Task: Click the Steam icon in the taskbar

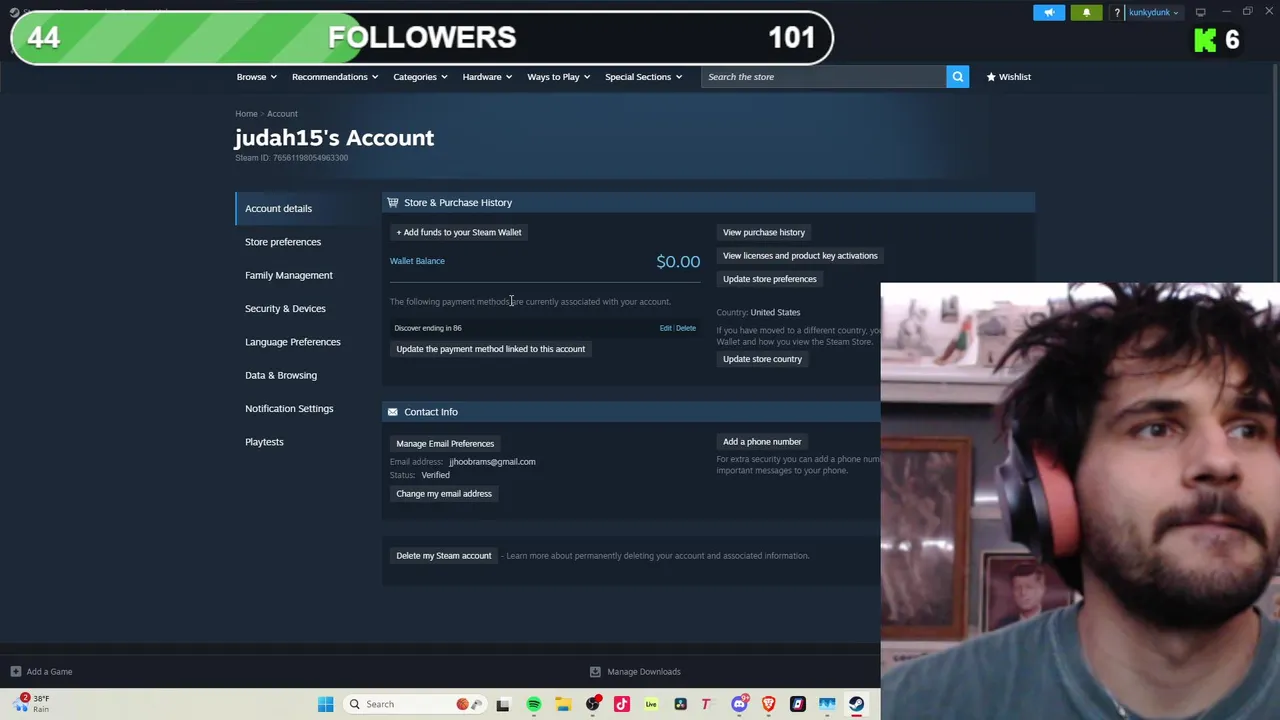Action: click(856, 704)
